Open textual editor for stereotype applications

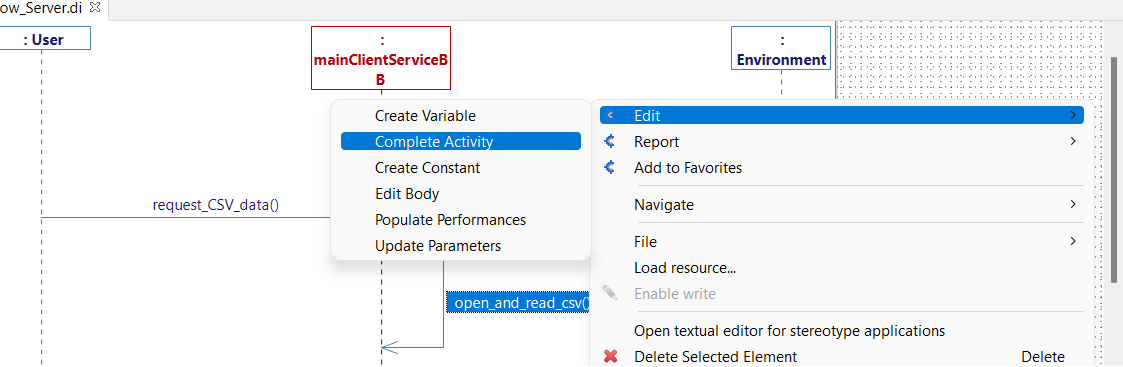pyautogui.click(x=842, y=330)
